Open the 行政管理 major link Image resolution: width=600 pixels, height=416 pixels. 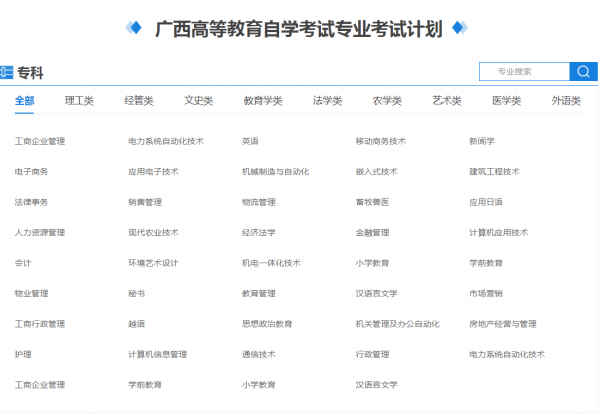(x=372, y=354)
